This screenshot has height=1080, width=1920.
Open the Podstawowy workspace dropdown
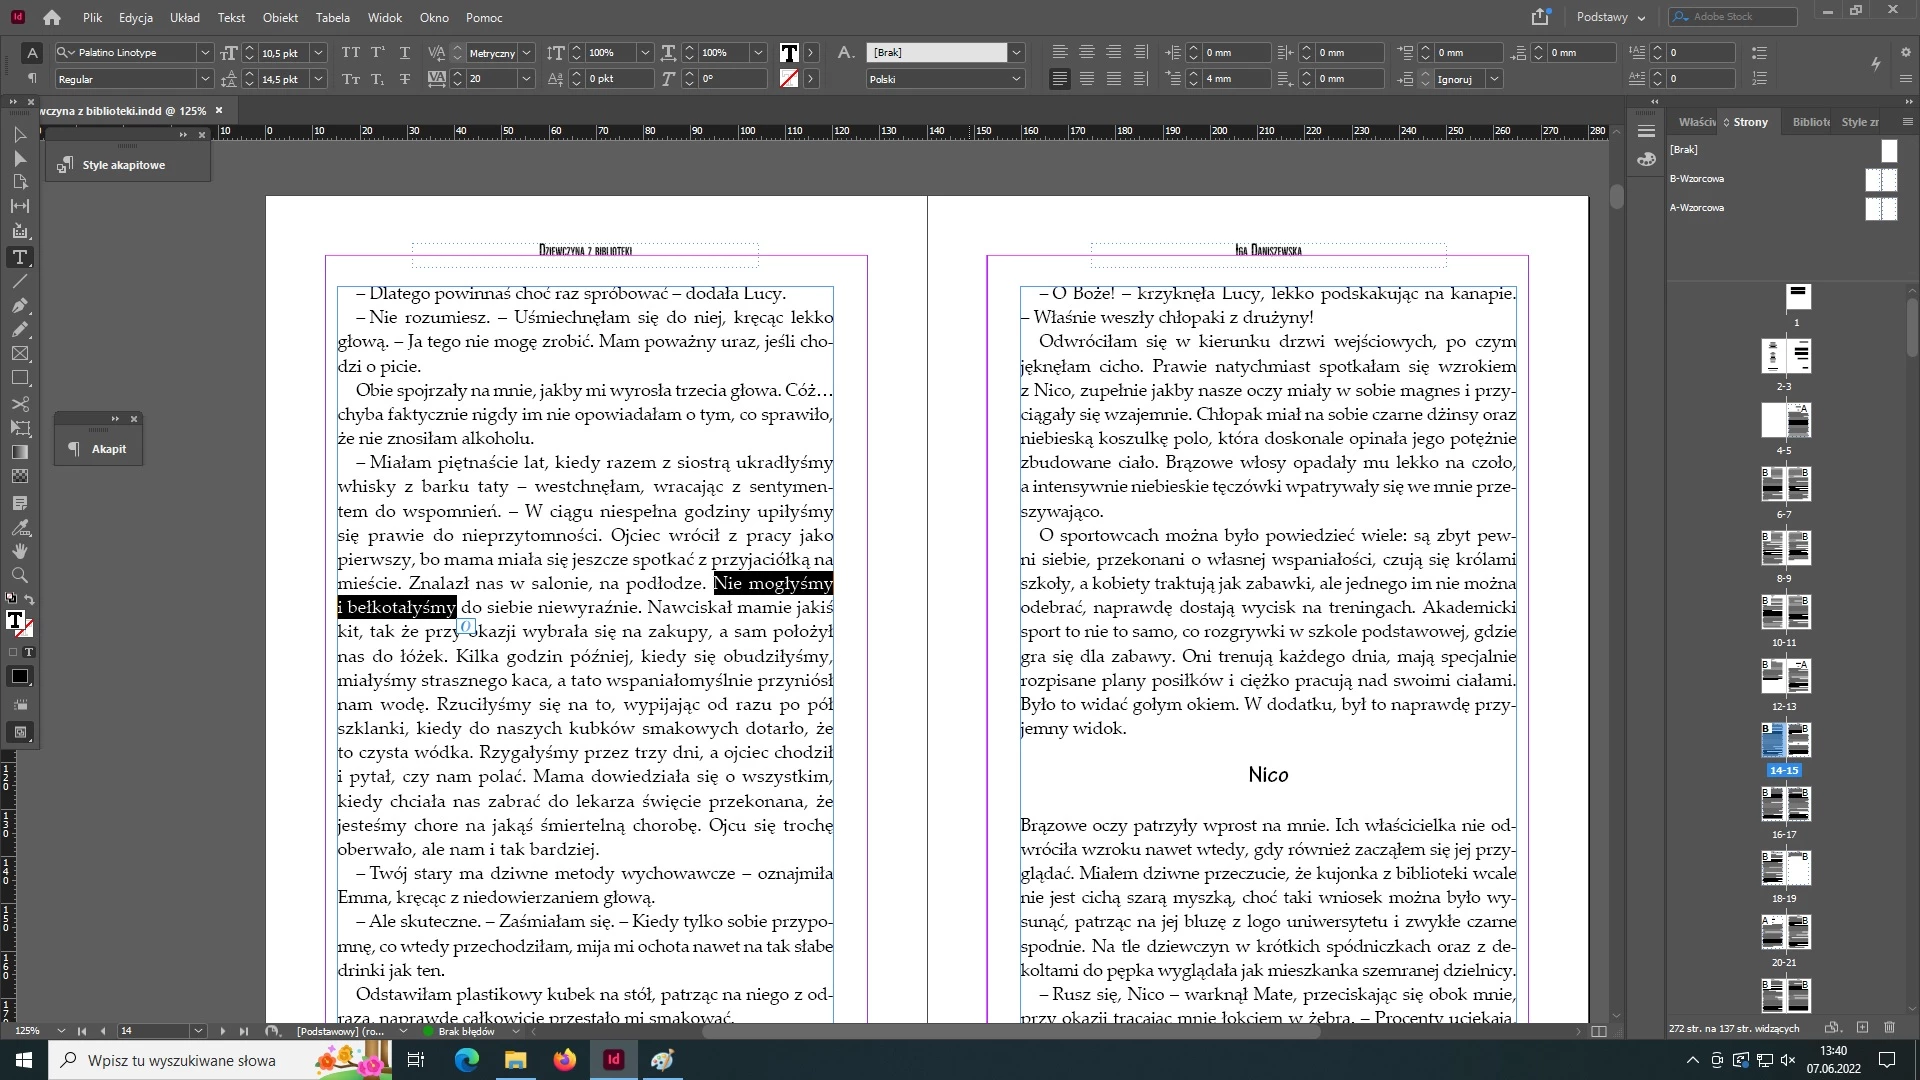point(1610,17)
